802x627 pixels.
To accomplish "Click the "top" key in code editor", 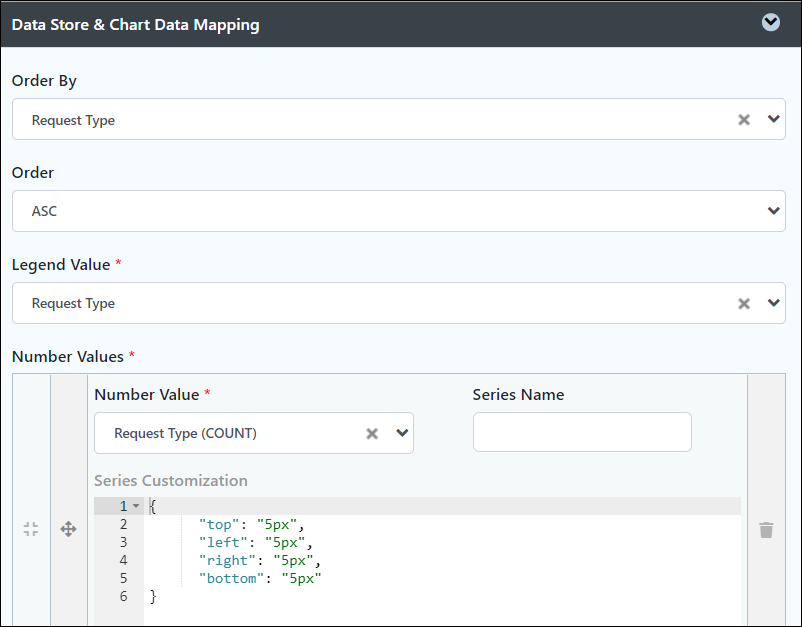I will (x=219, y=525).
